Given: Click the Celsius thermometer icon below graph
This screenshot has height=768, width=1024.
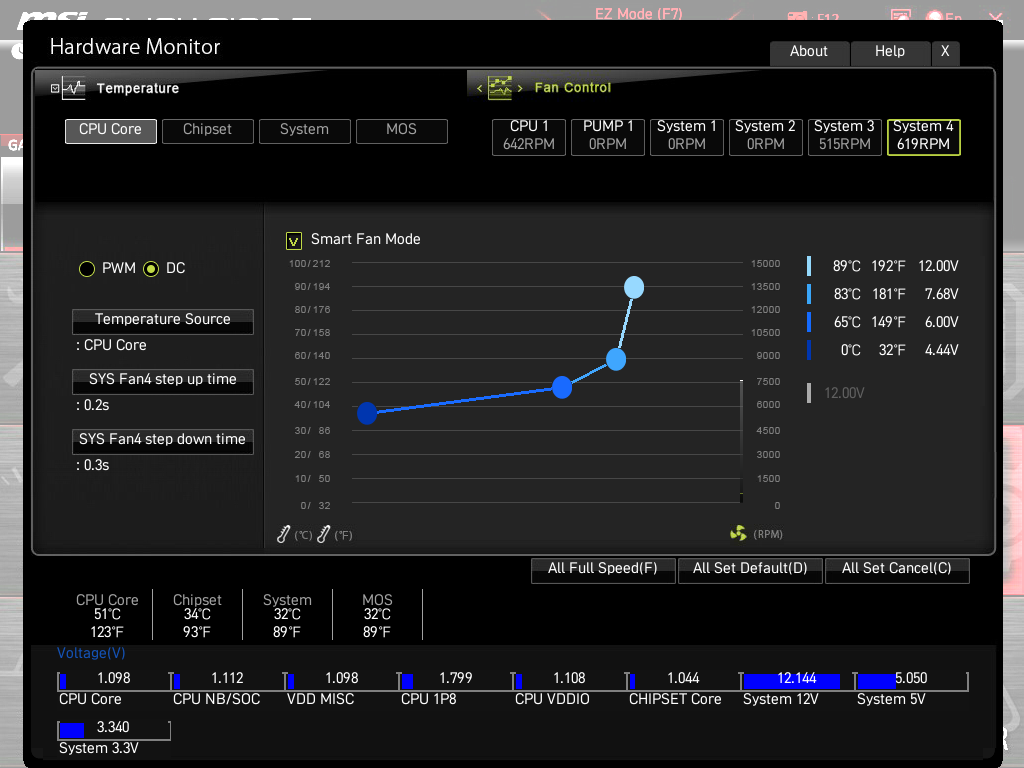Looking at the screenshot, I should pos(283,534).
